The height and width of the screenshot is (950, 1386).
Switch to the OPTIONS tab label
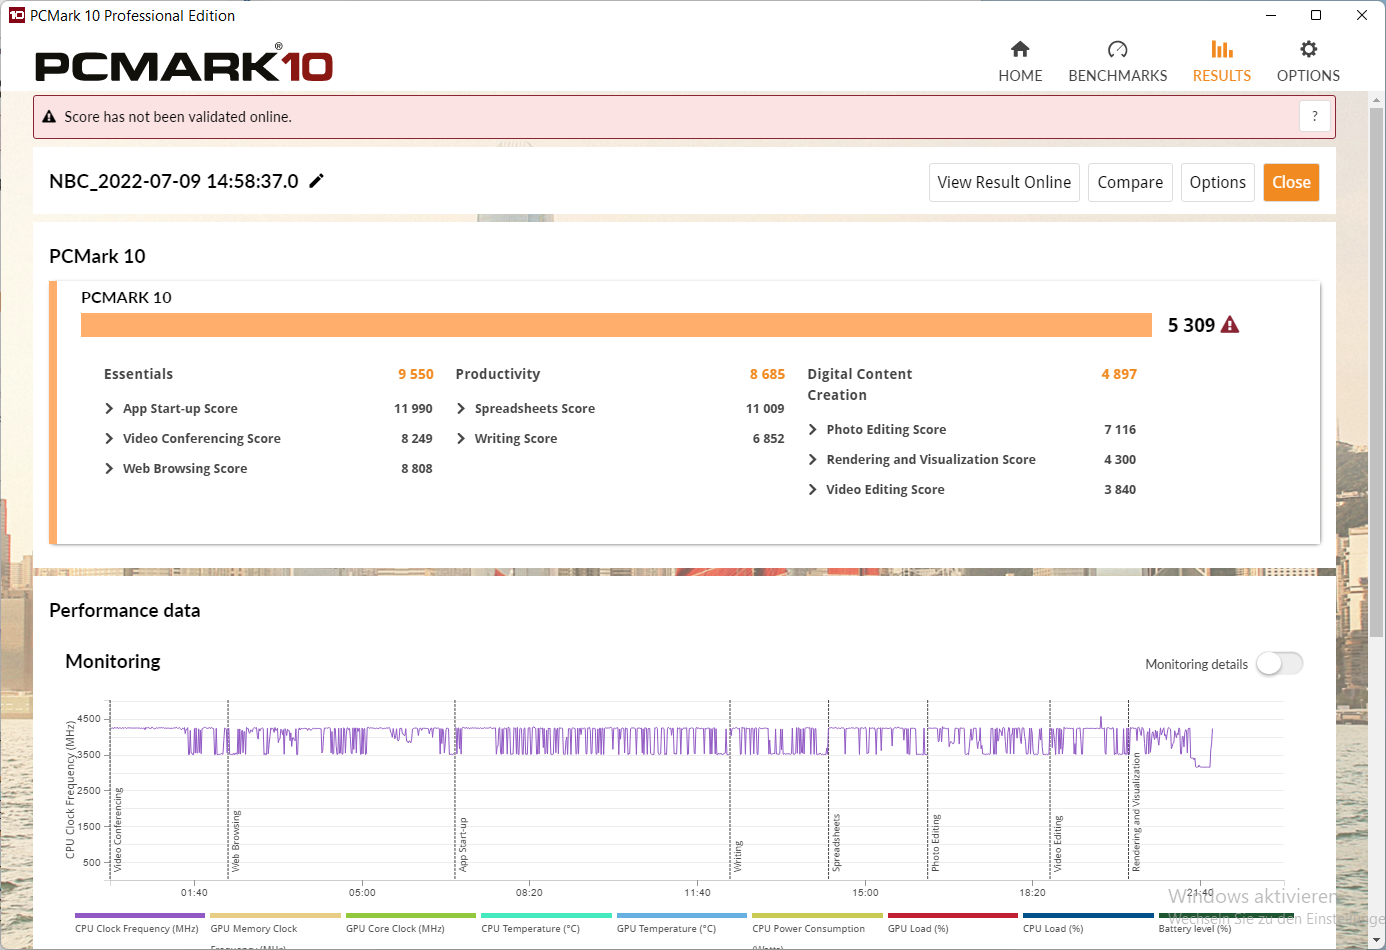click(1308, 76)
